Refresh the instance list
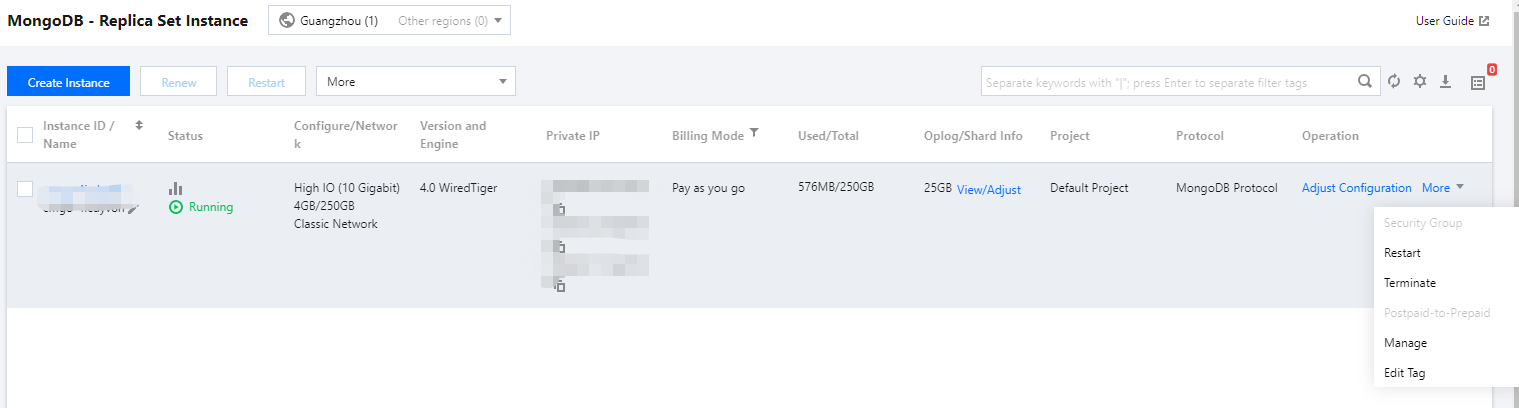1519x408 pixels. click(x=1394, y=82)
